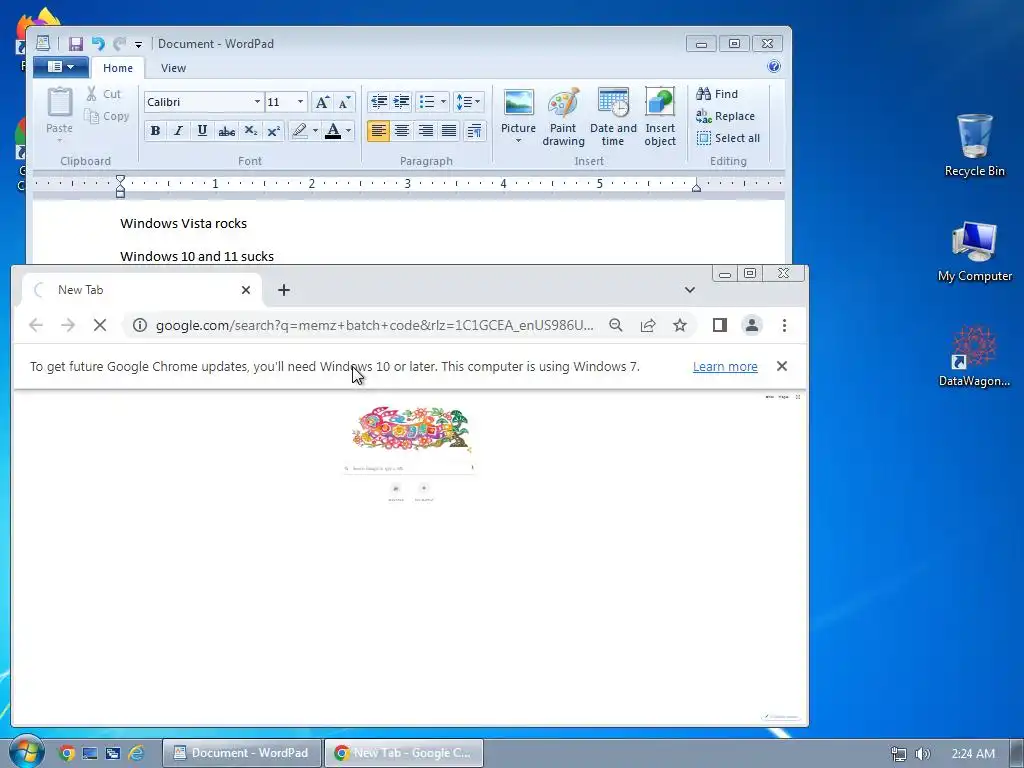The width and height of the screenshot is (1024, 768).
Task: Click the Save icon in WordPad title bar
Action: click(76, 44)
